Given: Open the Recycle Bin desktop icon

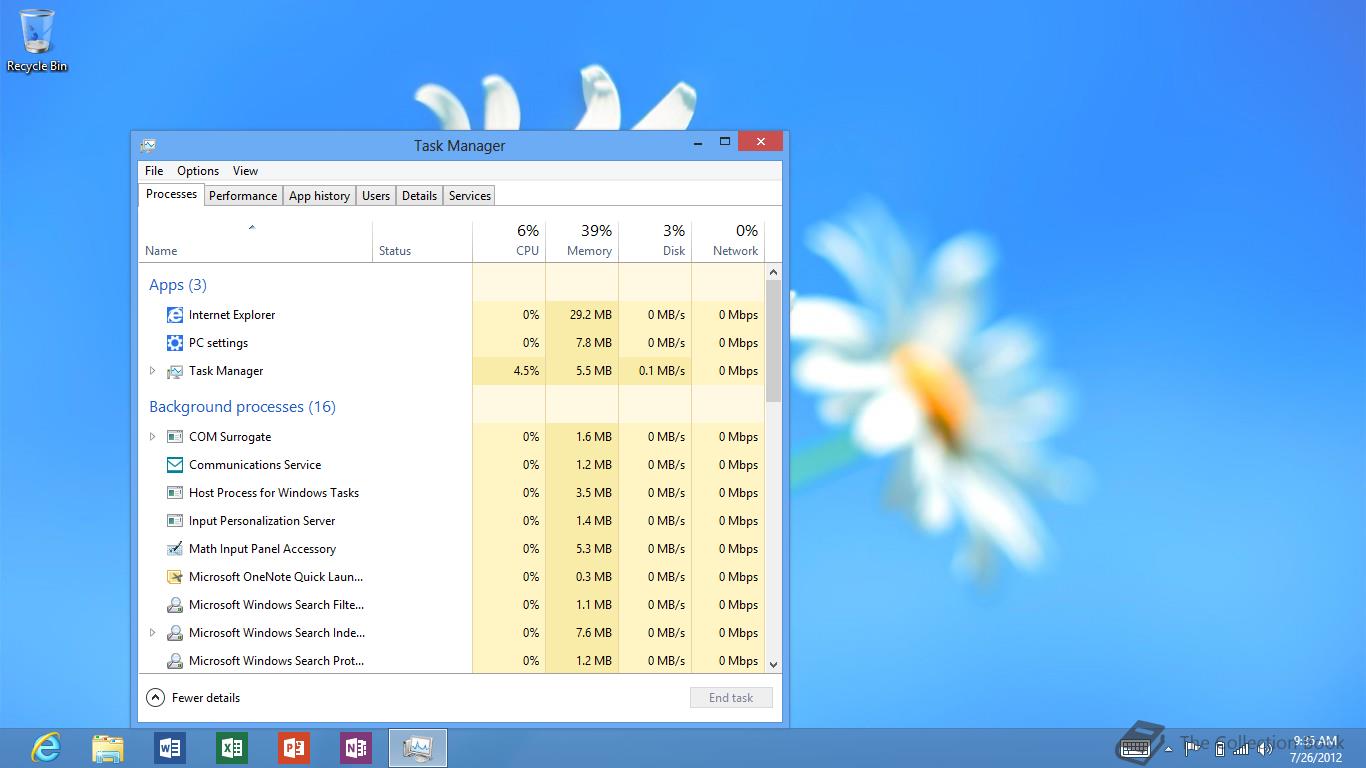Looking at the screenshot, I should click(x=37, y=41).
